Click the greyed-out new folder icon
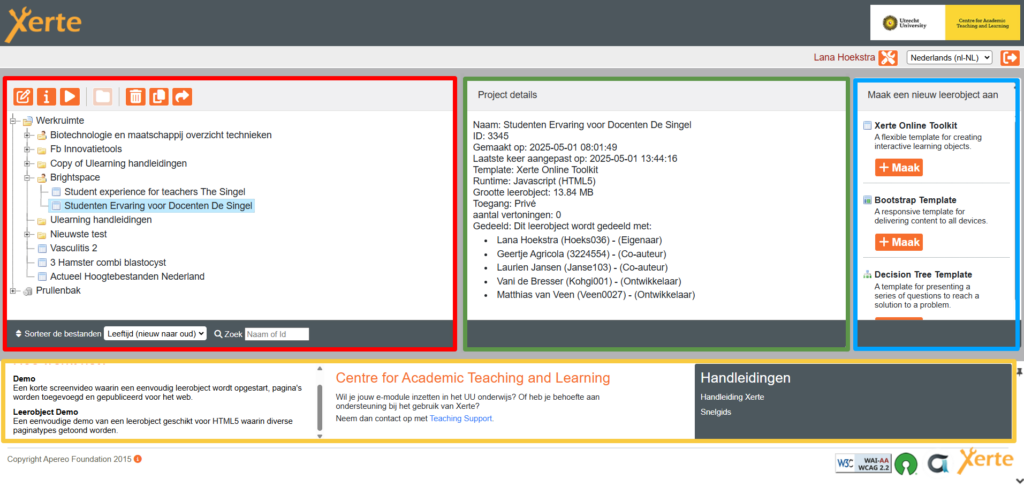The image size is (1024, 486). click(103, 97)
